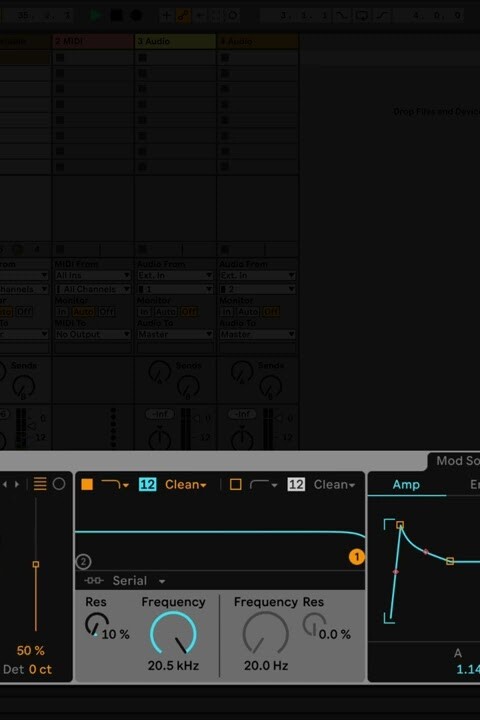Select the oscillator effect lines icon
This screenshot has width=480, height=720.
40,484
